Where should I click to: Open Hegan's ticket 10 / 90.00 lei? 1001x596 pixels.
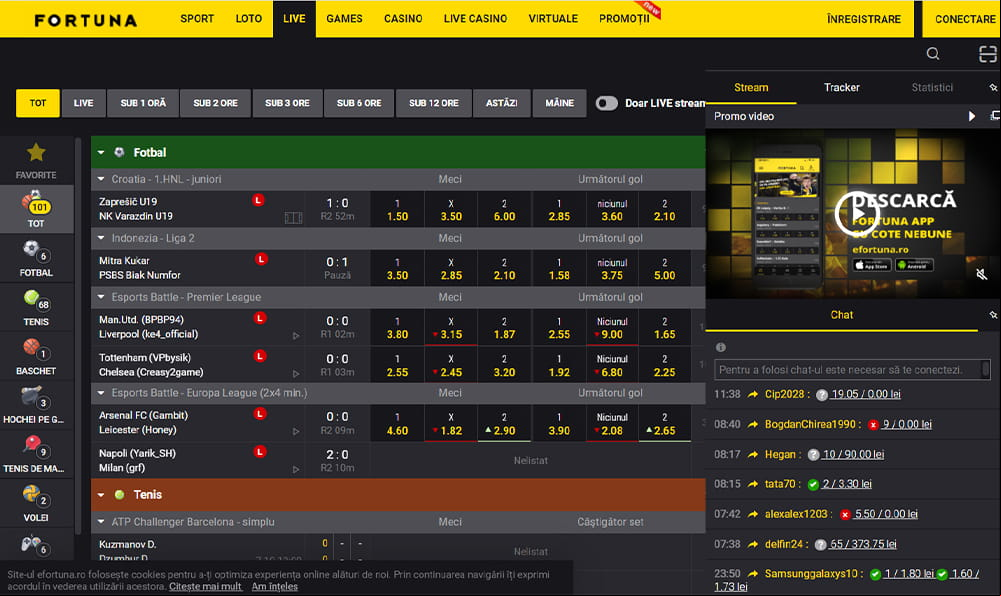pyautogui.click(x=853, y=454)
